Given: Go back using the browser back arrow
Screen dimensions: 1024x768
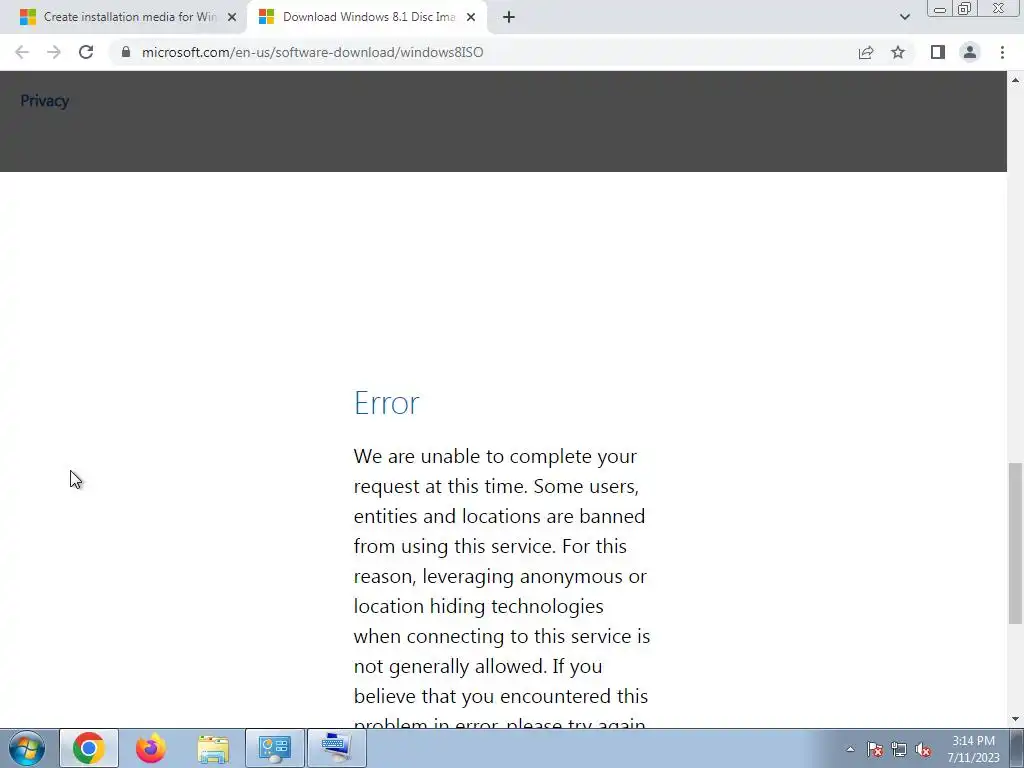Looking at the screenshot, I should 22,52.
